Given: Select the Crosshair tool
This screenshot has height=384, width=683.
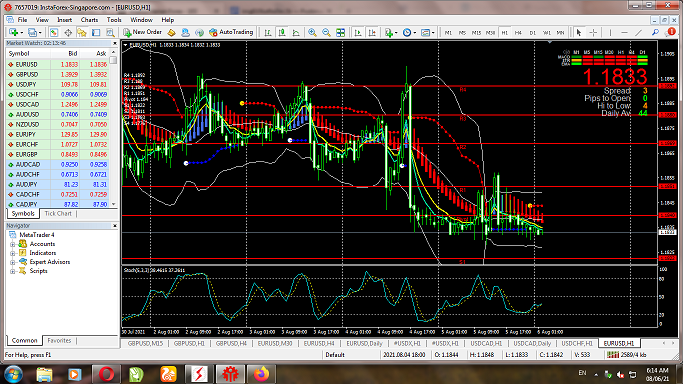Looking at the screenshot, I should (x=593, y=32).
